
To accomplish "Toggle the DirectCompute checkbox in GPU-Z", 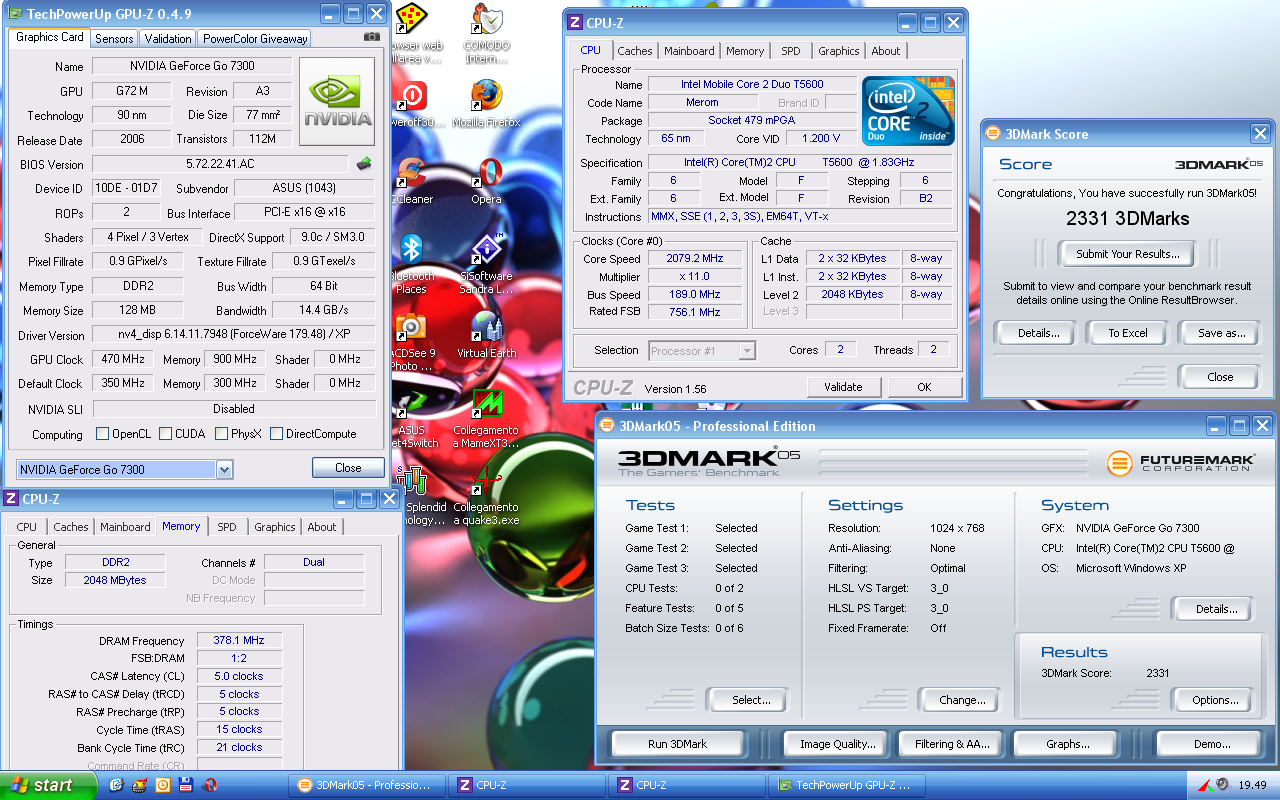I will click(x=276, y=434).
